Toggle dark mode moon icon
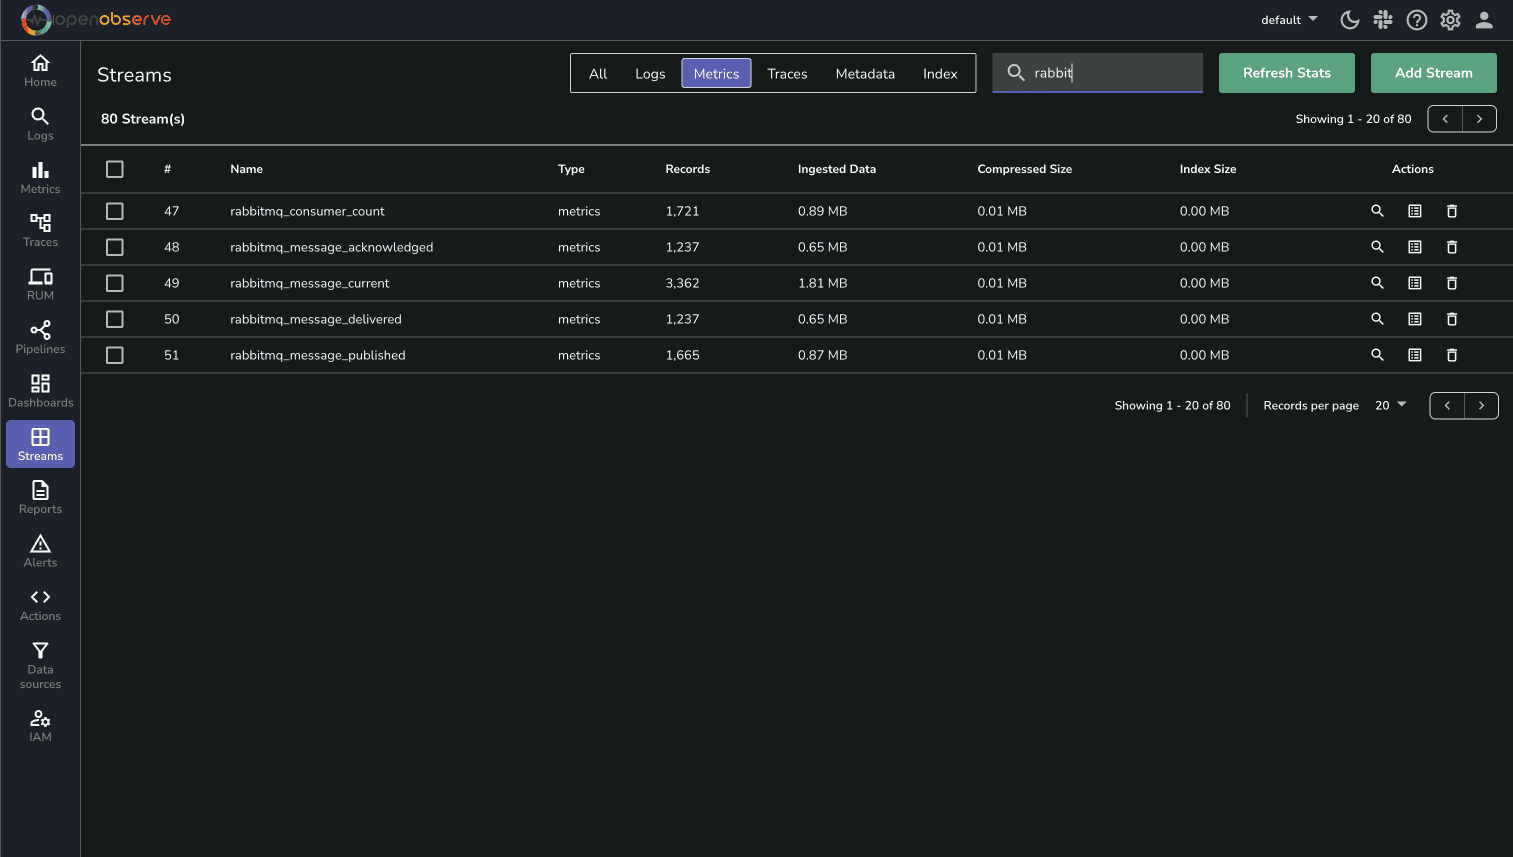Image resolution: width=1513 pixels, height=857 pixels. tap(1349, 20)
